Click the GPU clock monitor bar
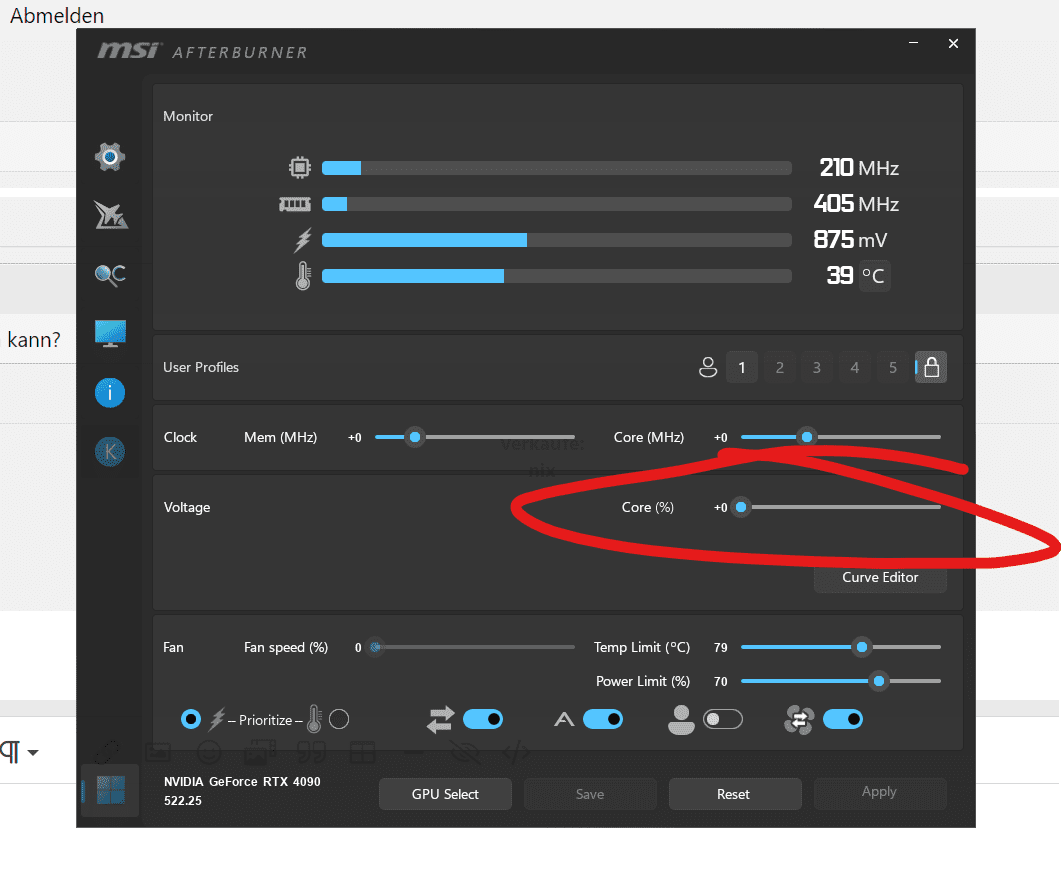Viewport: 1064px width, 886px height. [x=556, y=168]
